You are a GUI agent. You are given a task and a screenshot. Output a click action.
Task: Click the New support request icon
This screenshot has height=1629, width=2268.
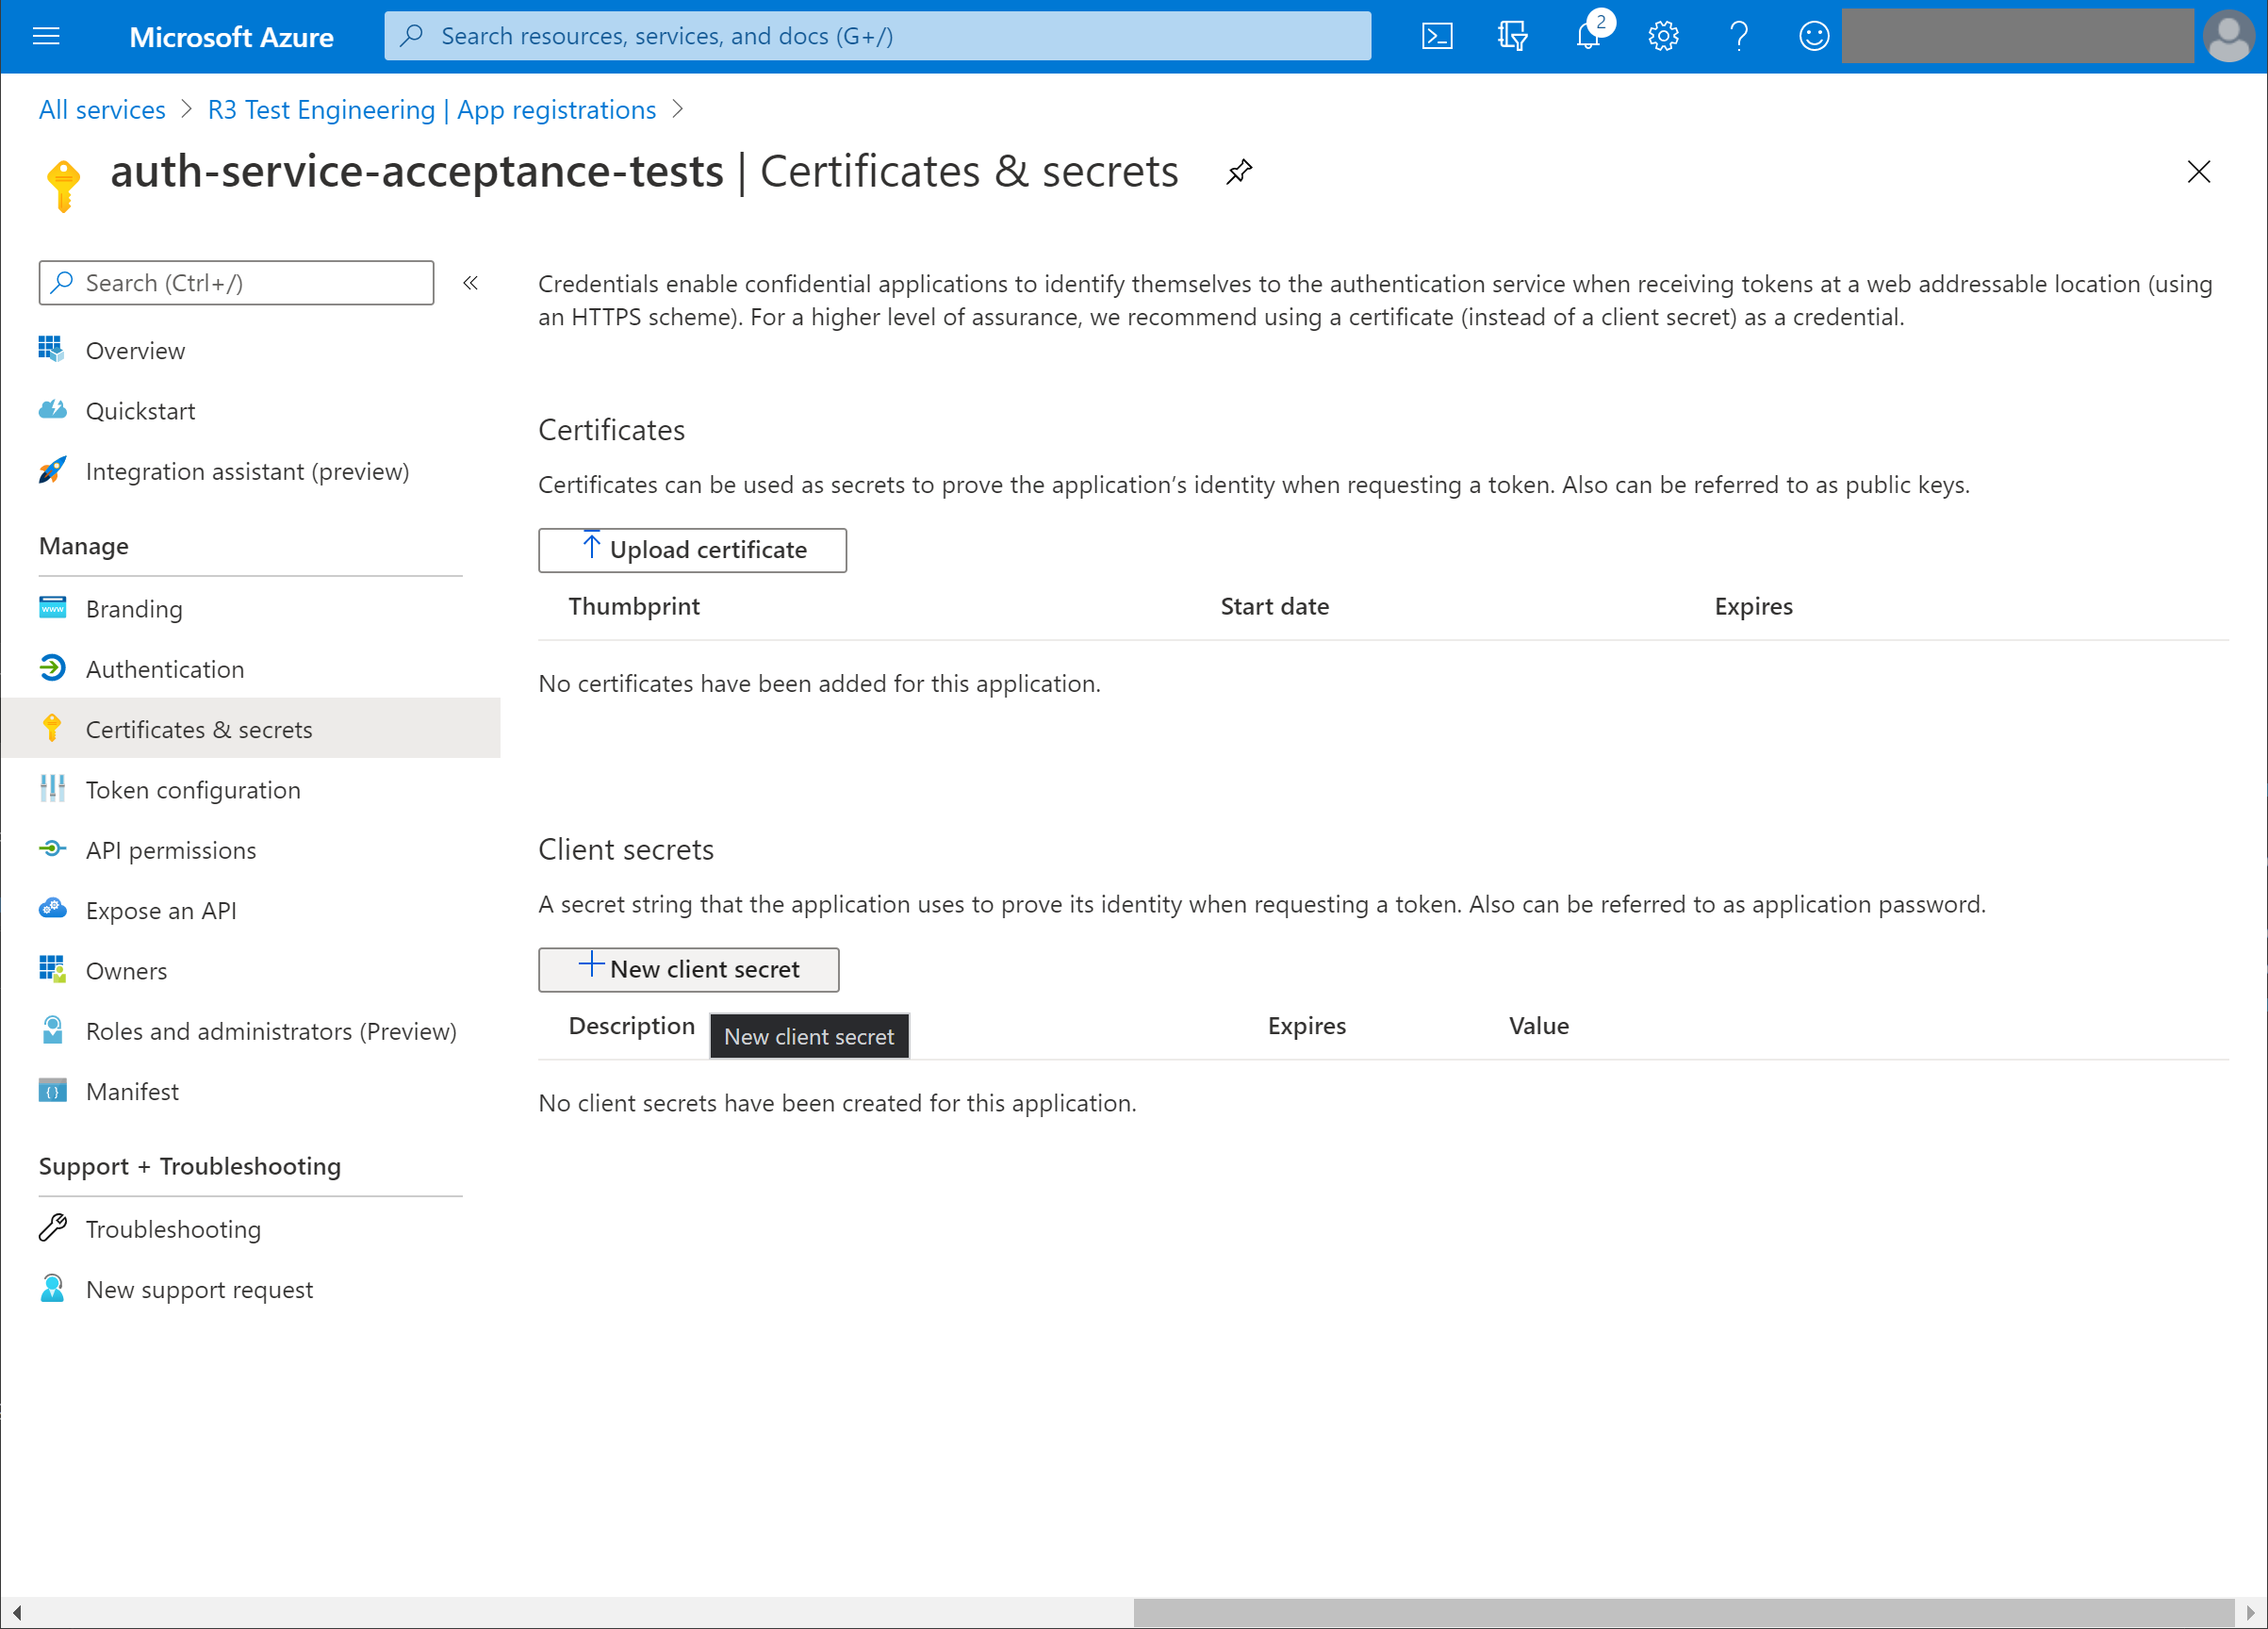click(52, 1288)
